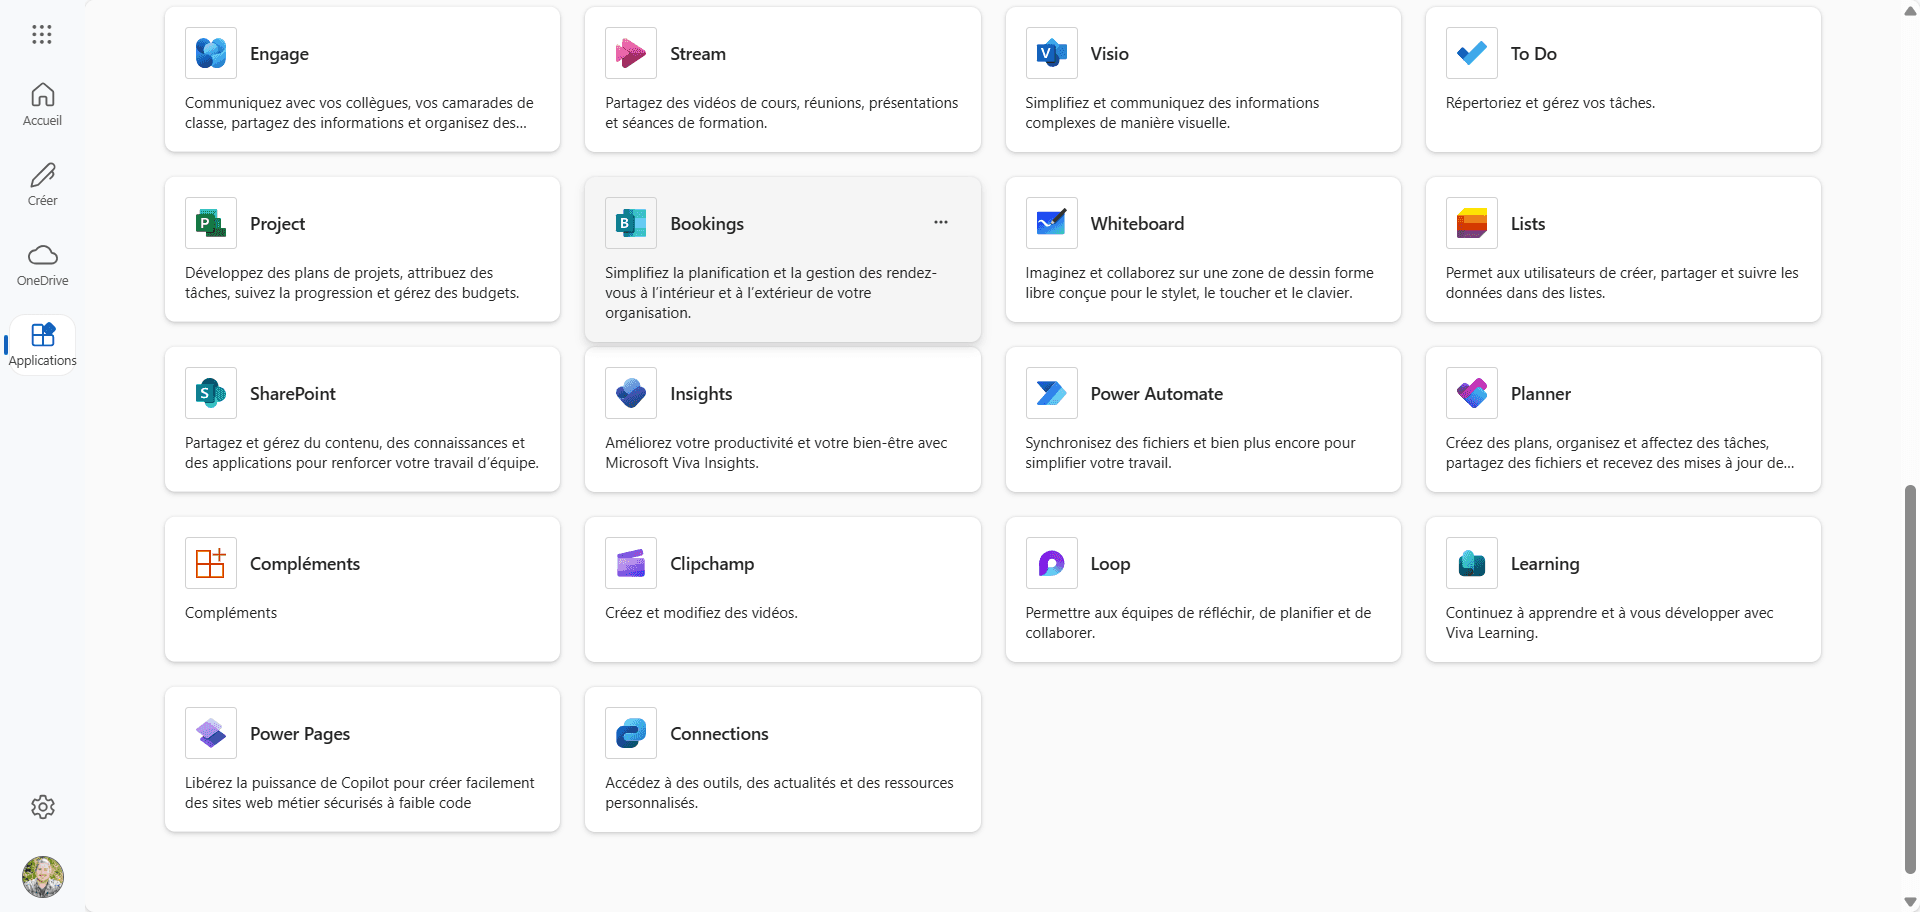Open the Bookings app title
The image size is (1920, 912).
(x=707, y=224)
